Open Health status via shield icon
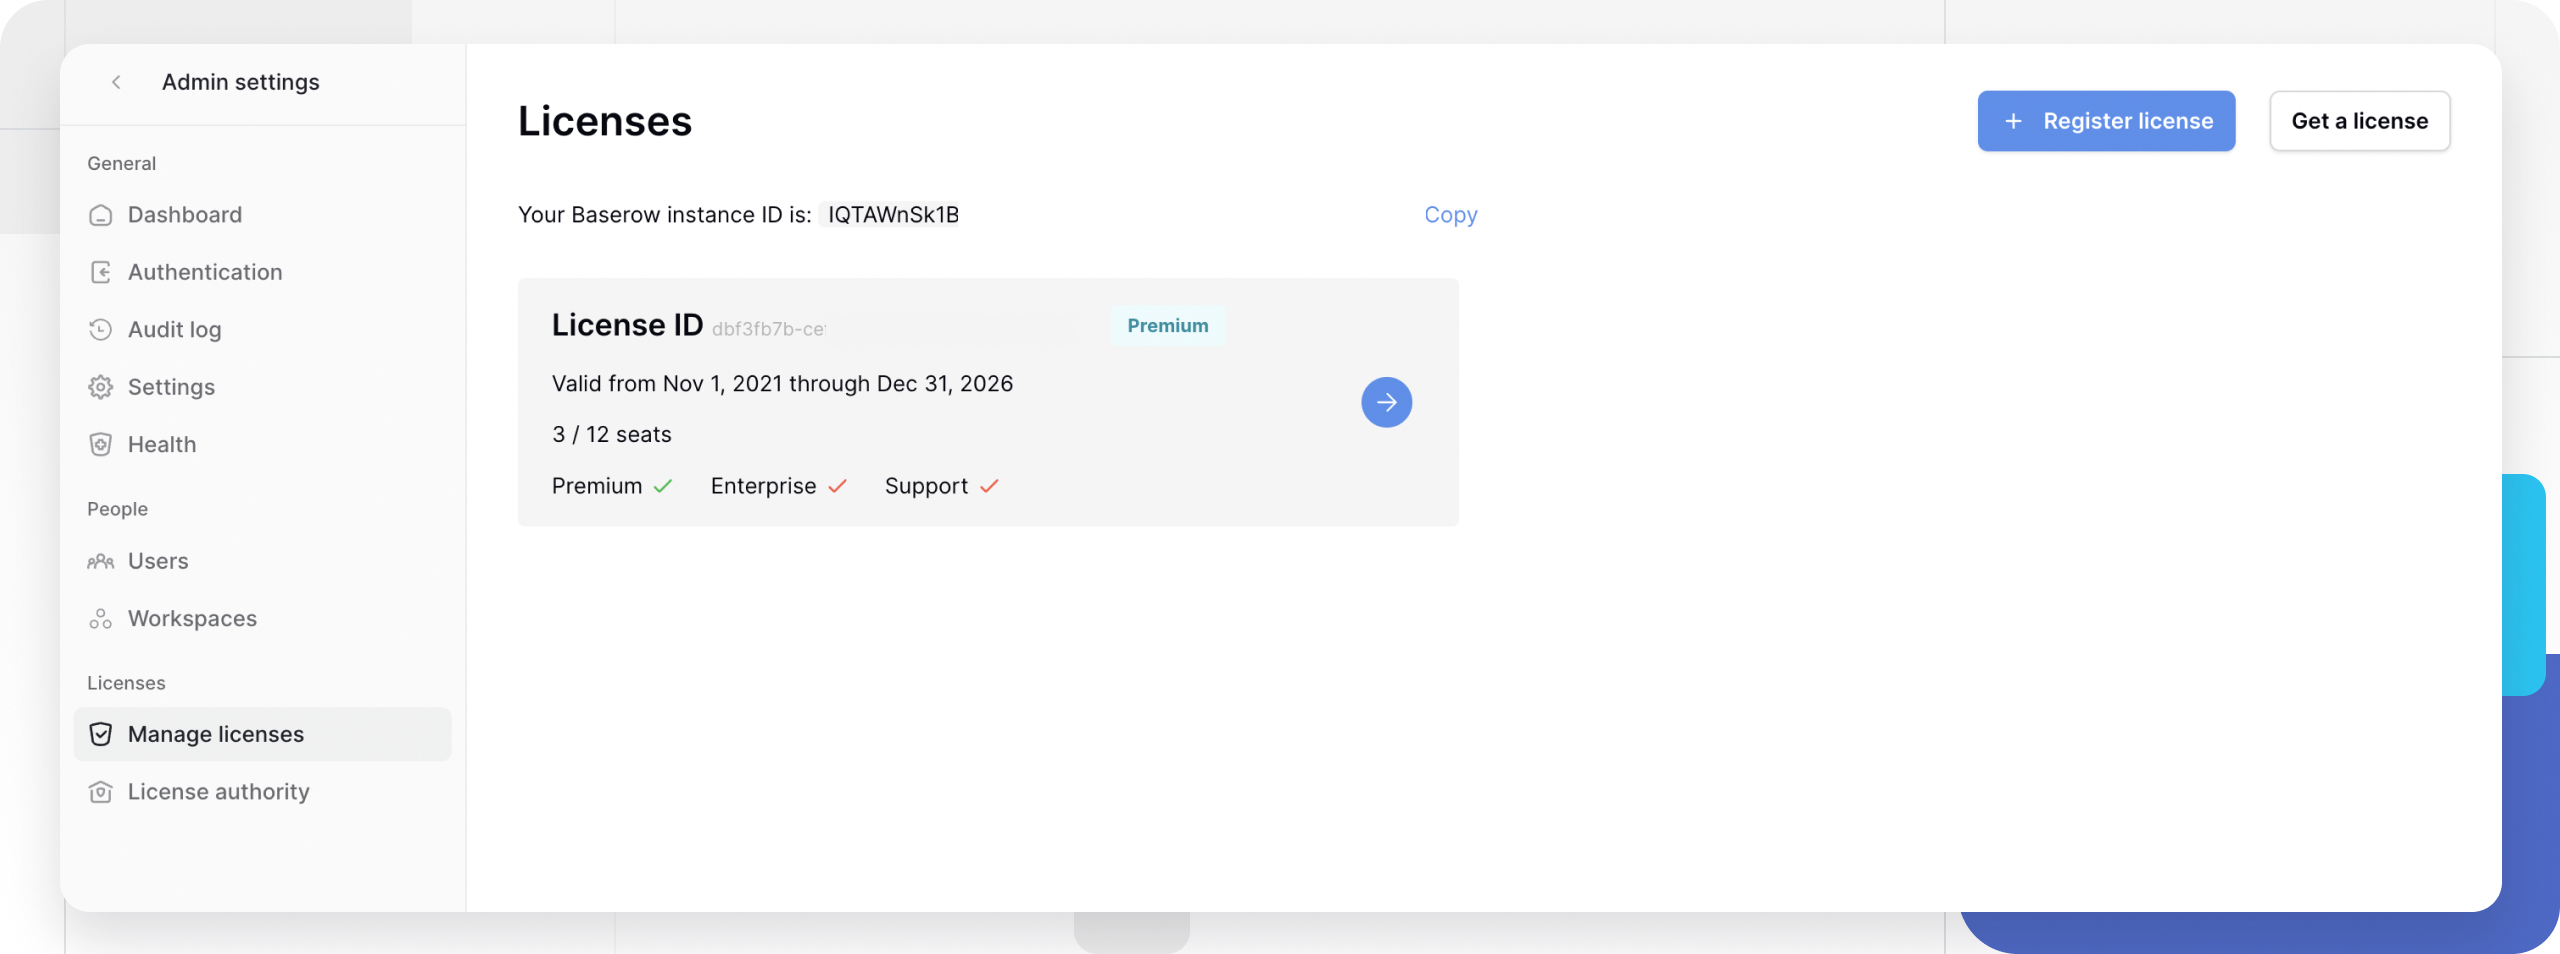2560x954 pixels. 101,444
